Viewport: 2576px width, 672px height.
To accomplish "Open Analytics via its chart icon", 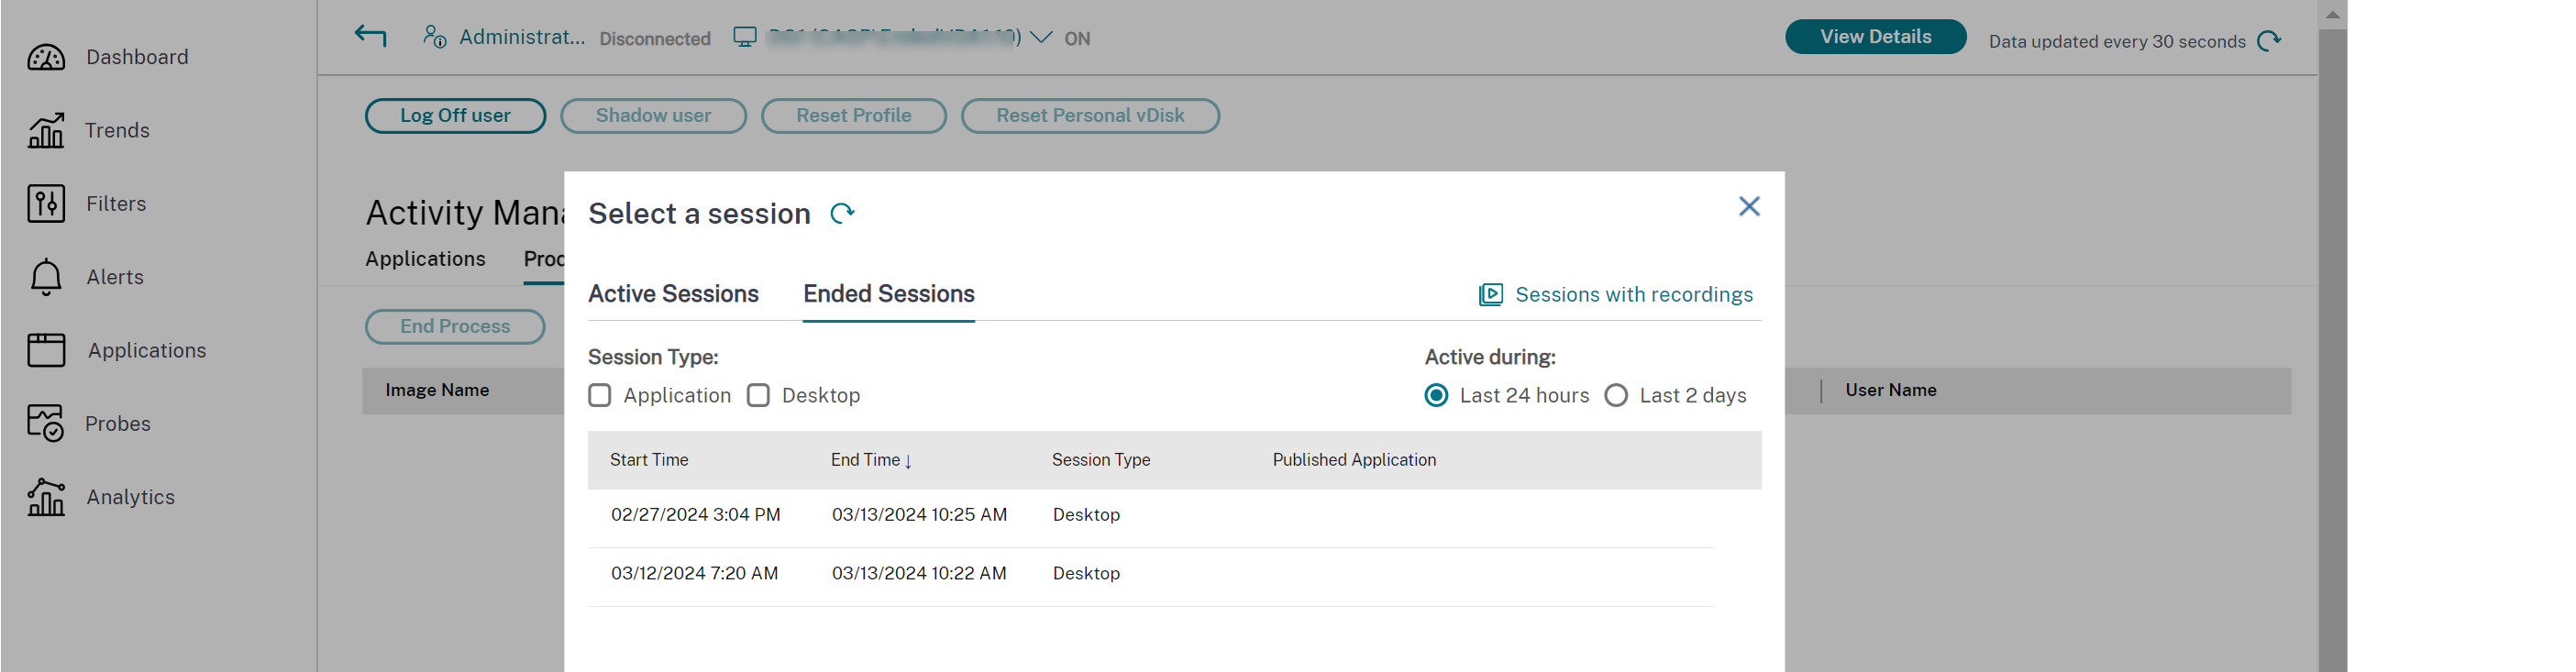I will (x=46, y=497).
